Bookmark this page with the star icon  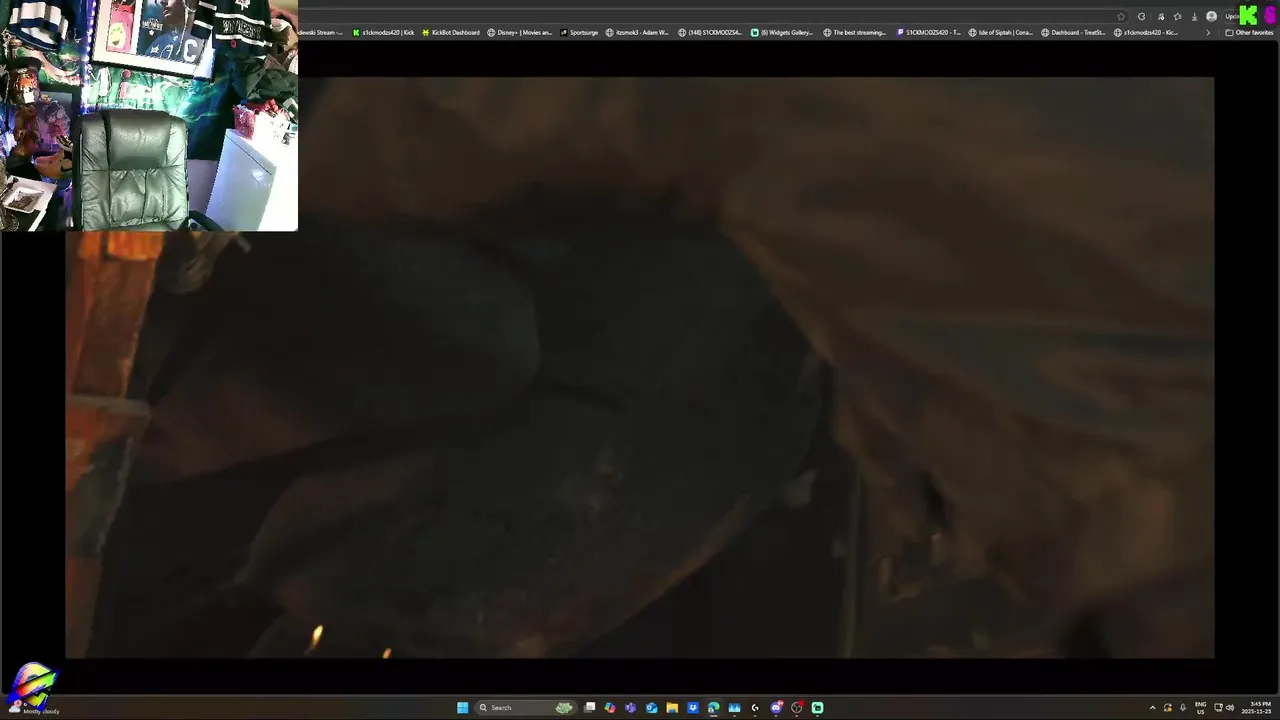point(1121,16)
